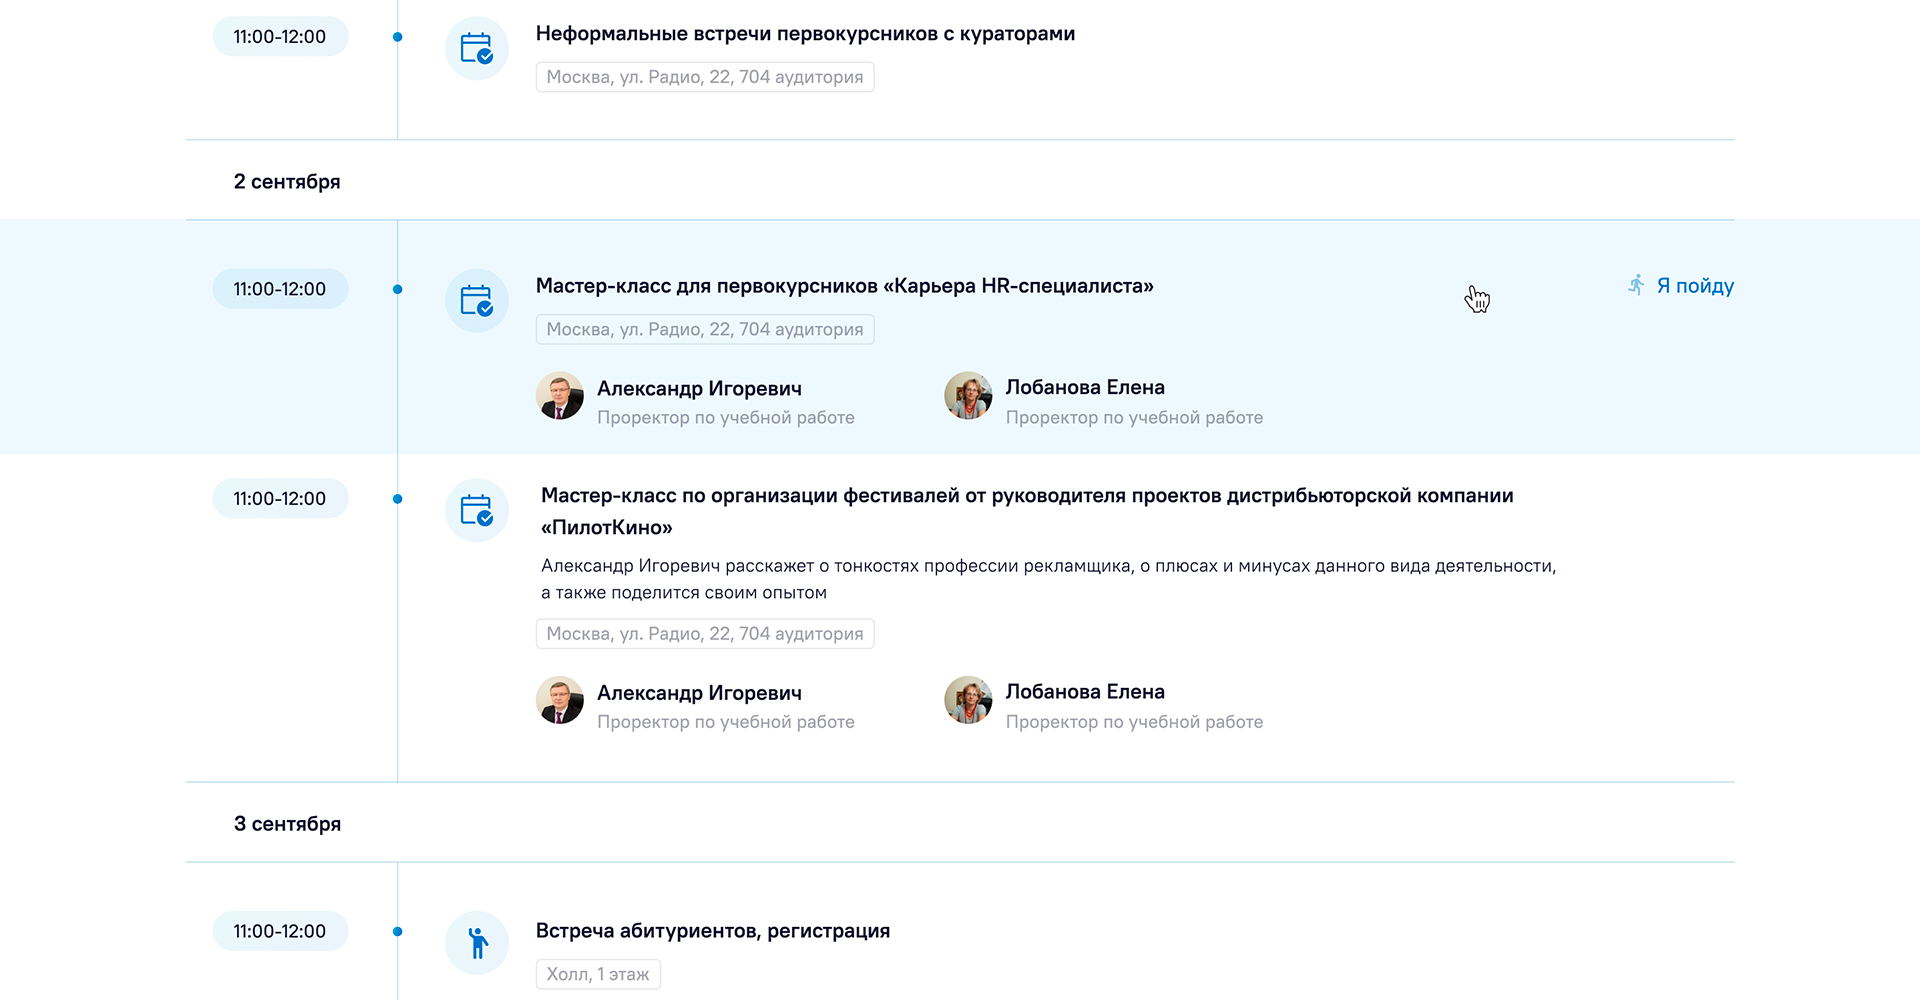This screenshot has height=1000, width=1920.
Task: Select Александр Игоревич photo under «ПилотКино» event
Action: (560, 700)
